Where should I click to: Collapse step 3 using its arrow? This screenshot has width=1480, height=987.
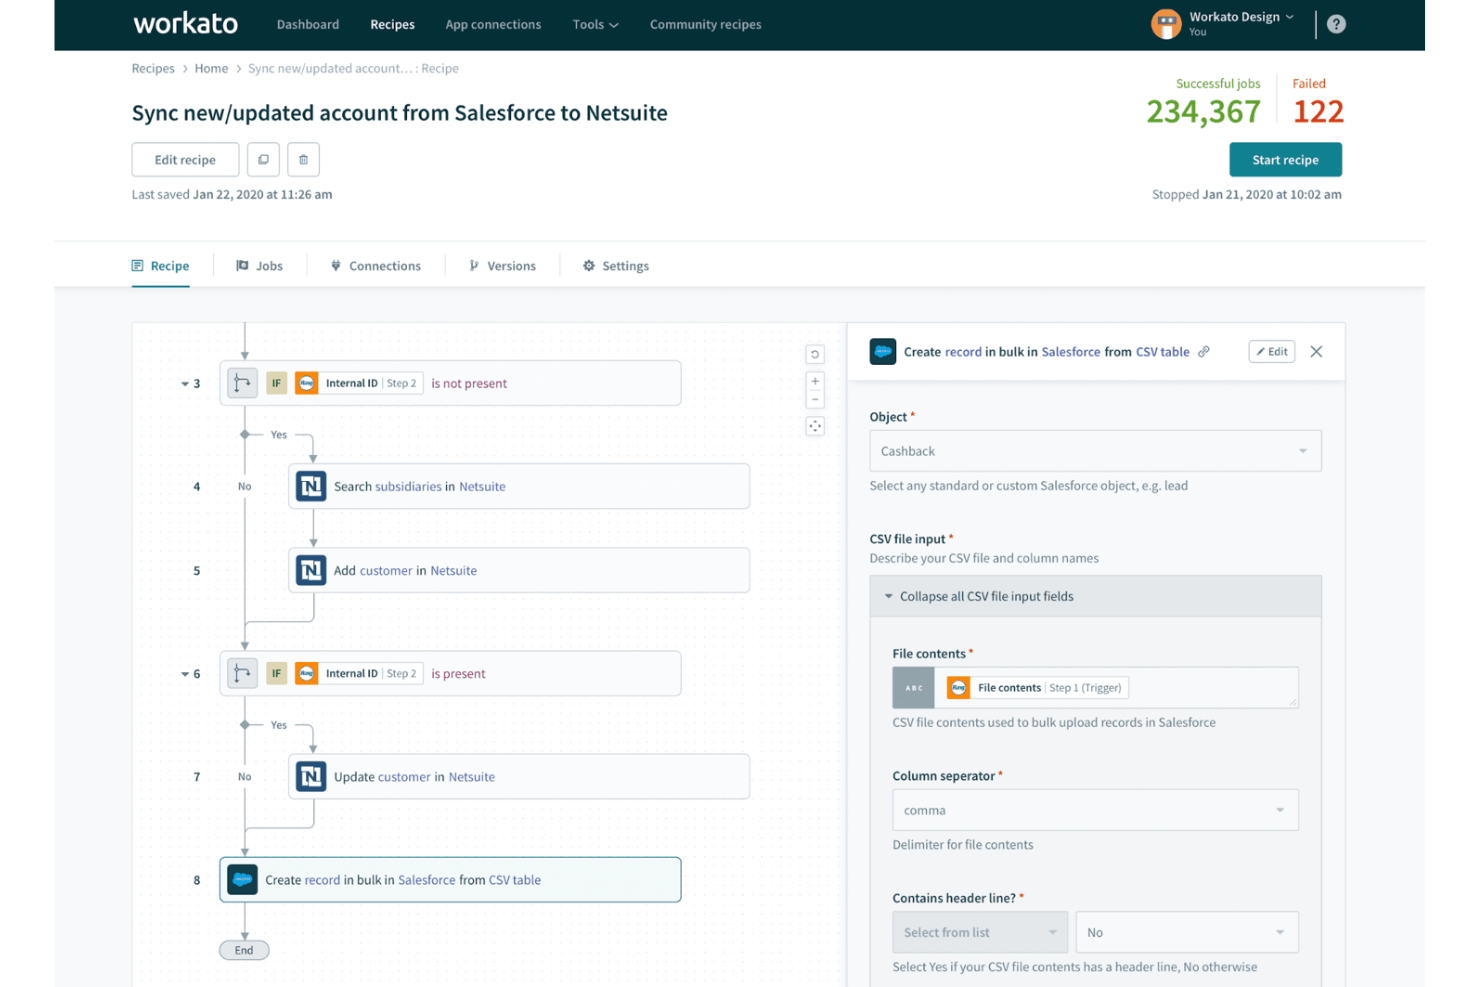[x=185, y=384]
